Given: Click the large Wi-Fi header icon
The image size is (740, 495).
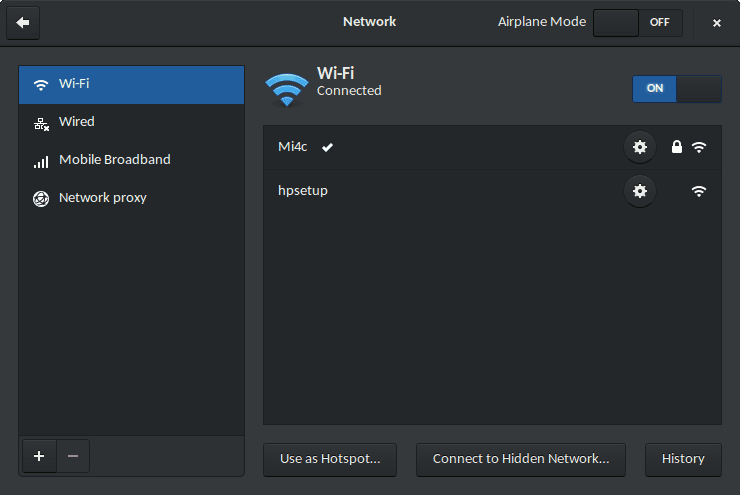Looking at the screenshot, I should click(286, 88).
